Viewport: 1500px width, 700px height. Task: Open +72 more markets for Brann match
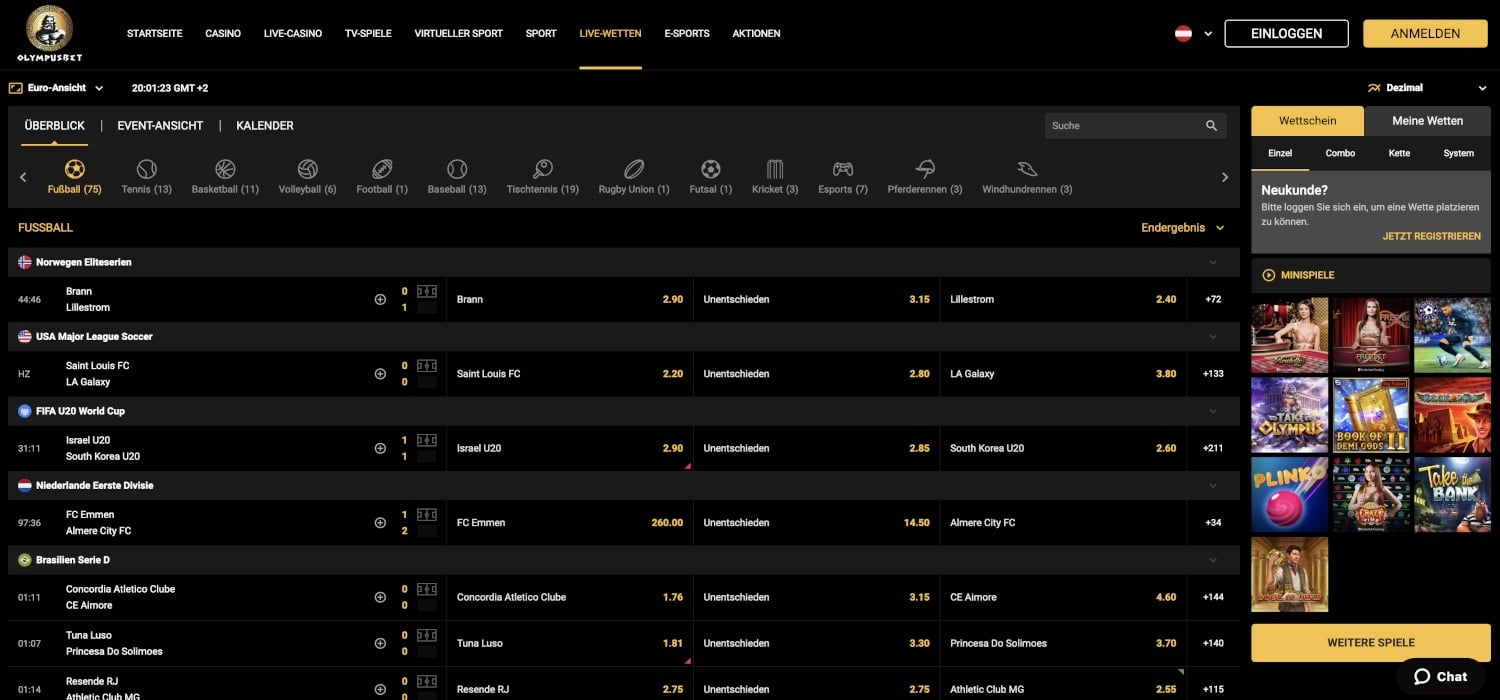click(1213, 299)
